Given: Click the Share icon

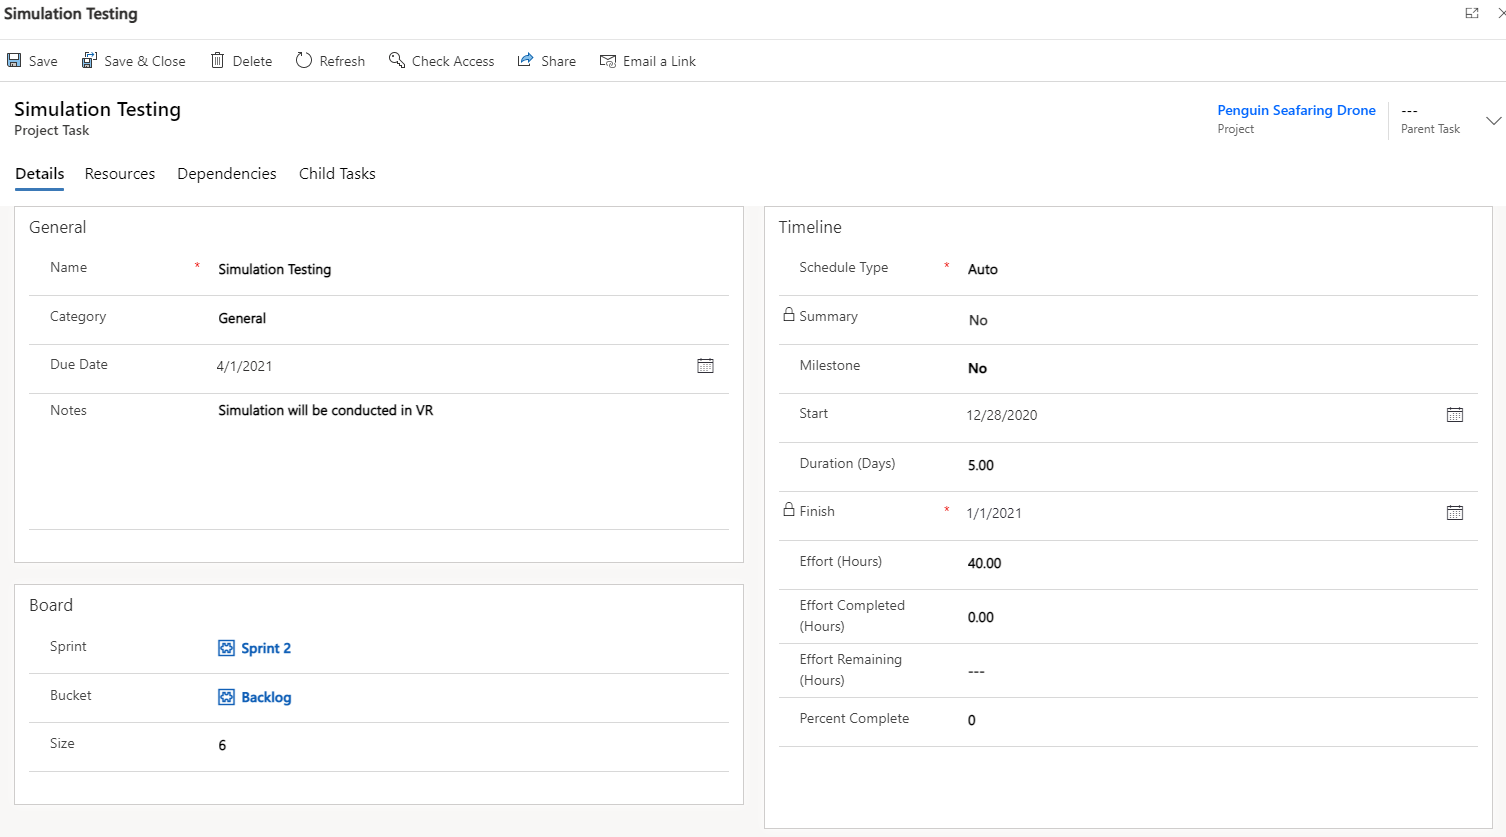Looking at the screenshot, I should tap(525, 61).
